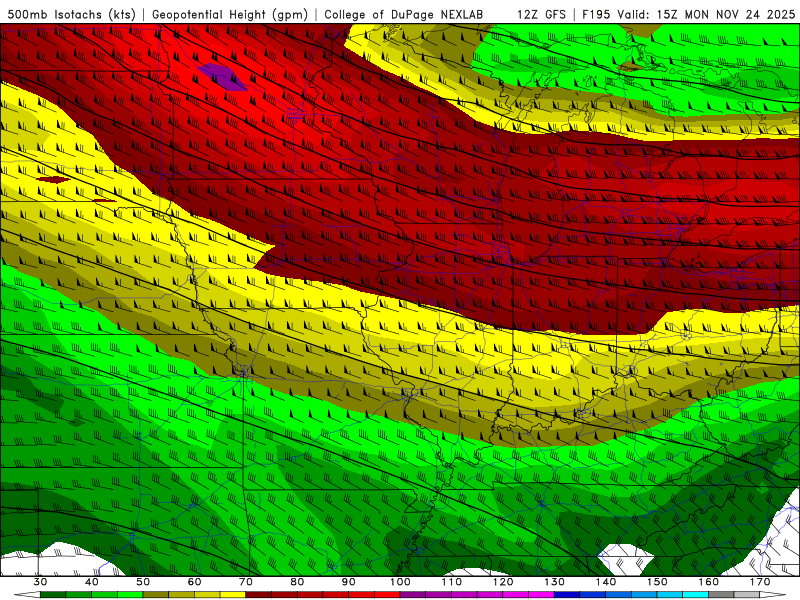The image size is (800, 600).
Task: Click the '60' legend value
Action: pyautogui.click(x=194, y=582)
